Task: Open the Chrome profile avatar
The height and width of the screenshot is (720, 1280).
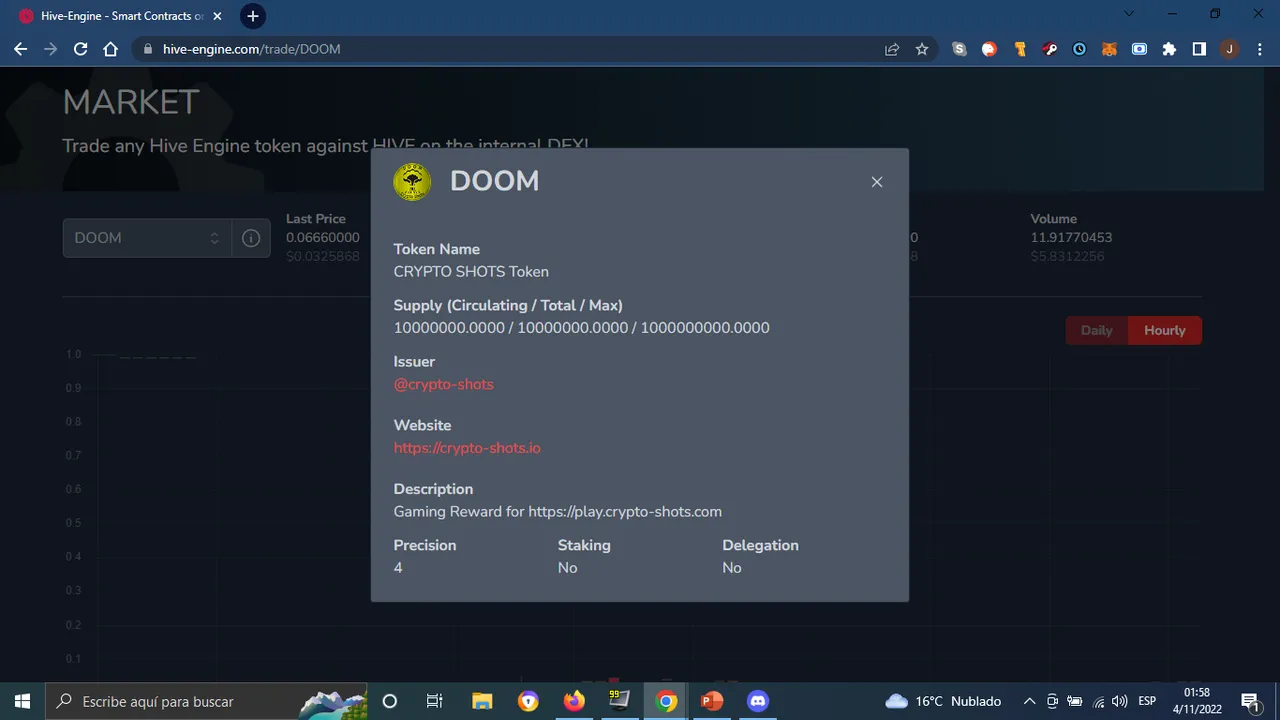Action: pos(1229,49)
